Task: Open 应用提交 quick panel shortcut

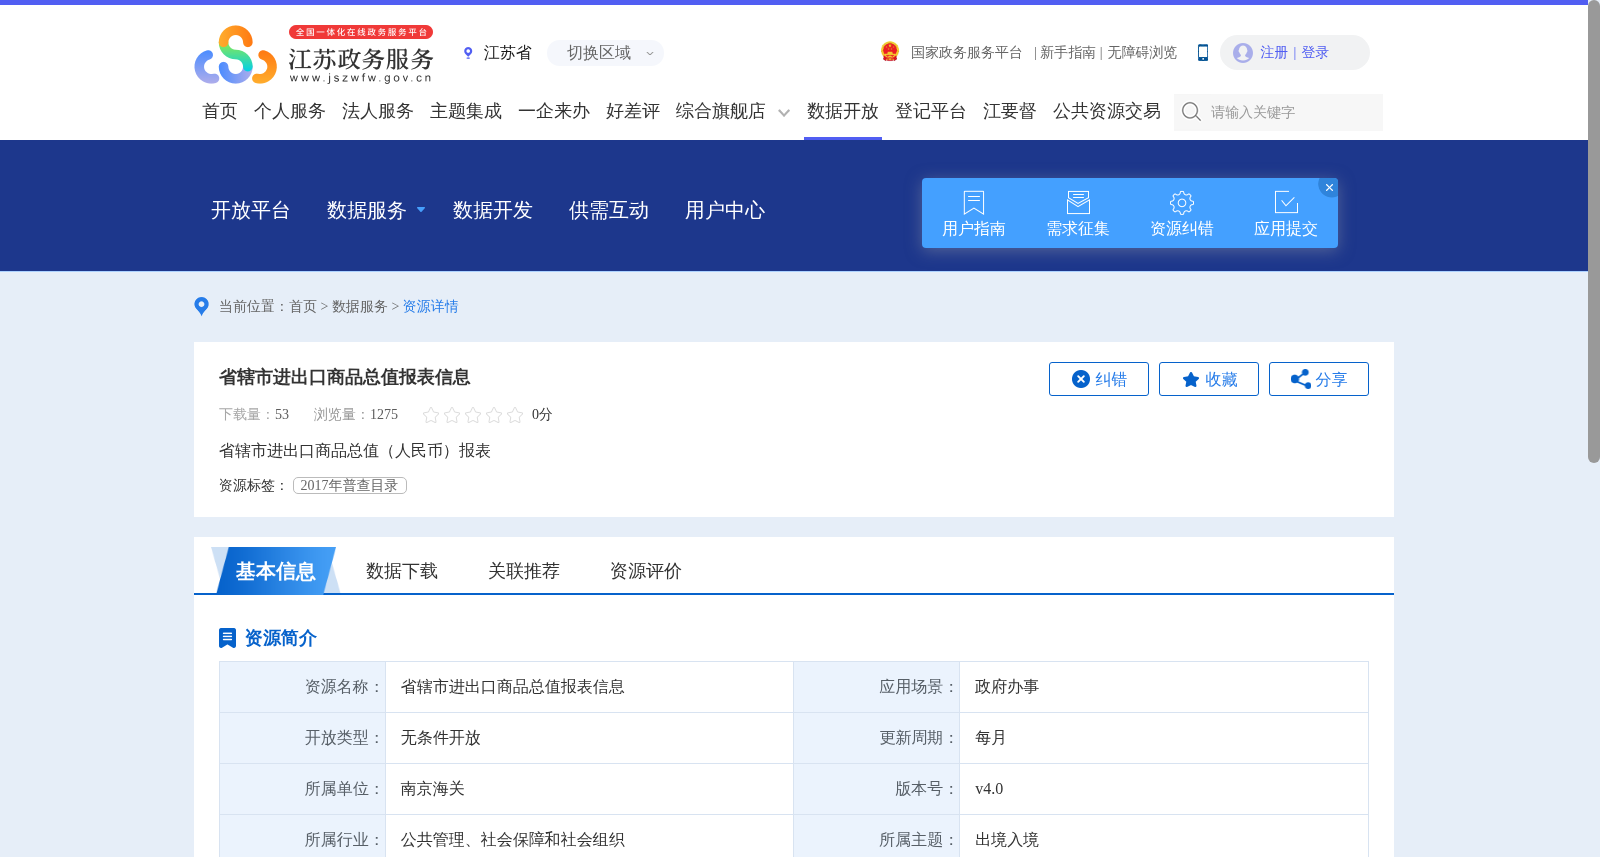Action: (1286, 214)
